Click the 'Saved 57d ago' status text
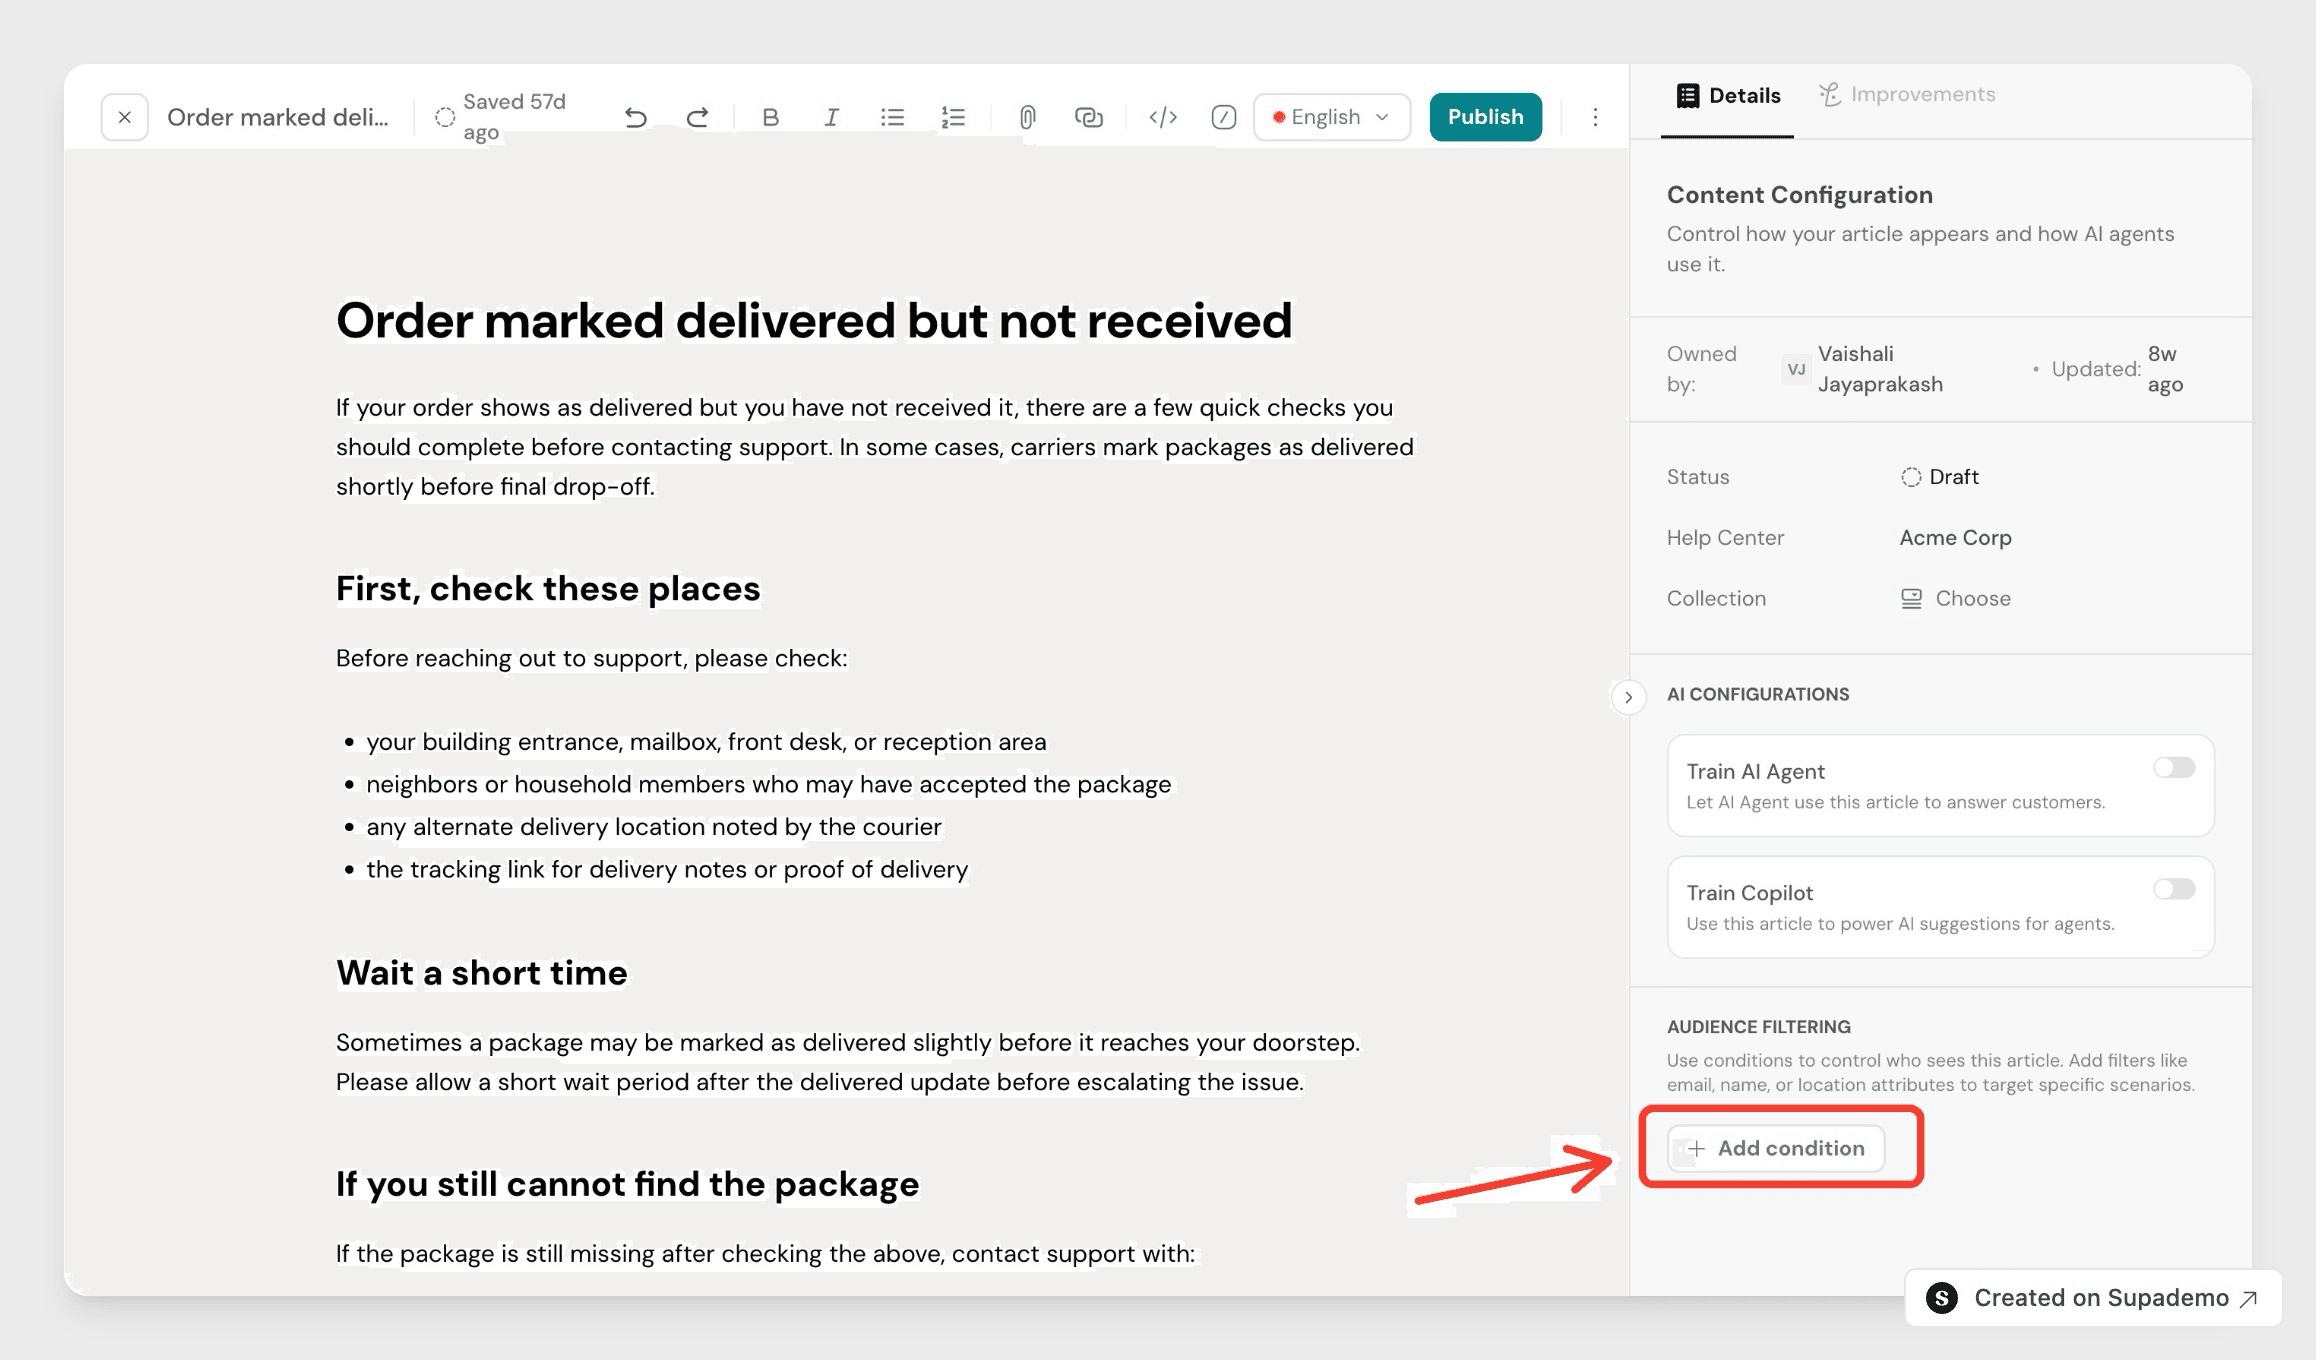 (x=514, y=117)
